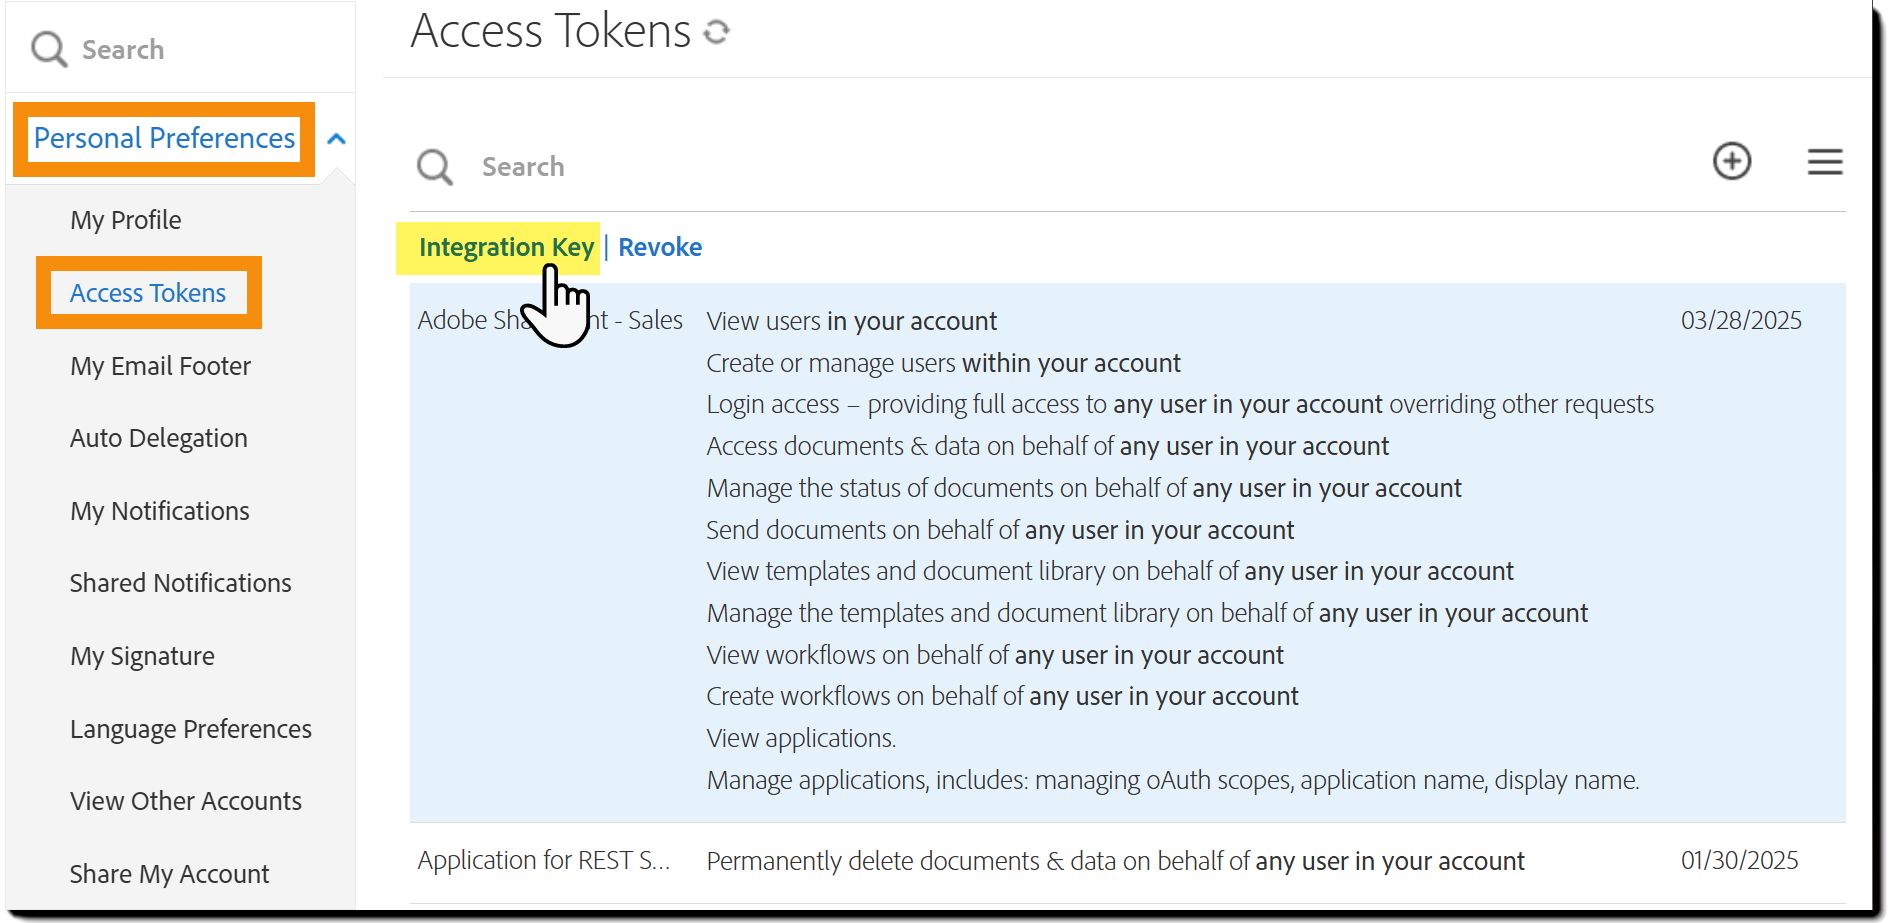Open Shared Notifications page
This screenshot has width=1888, height=923.
coord(180,583)
